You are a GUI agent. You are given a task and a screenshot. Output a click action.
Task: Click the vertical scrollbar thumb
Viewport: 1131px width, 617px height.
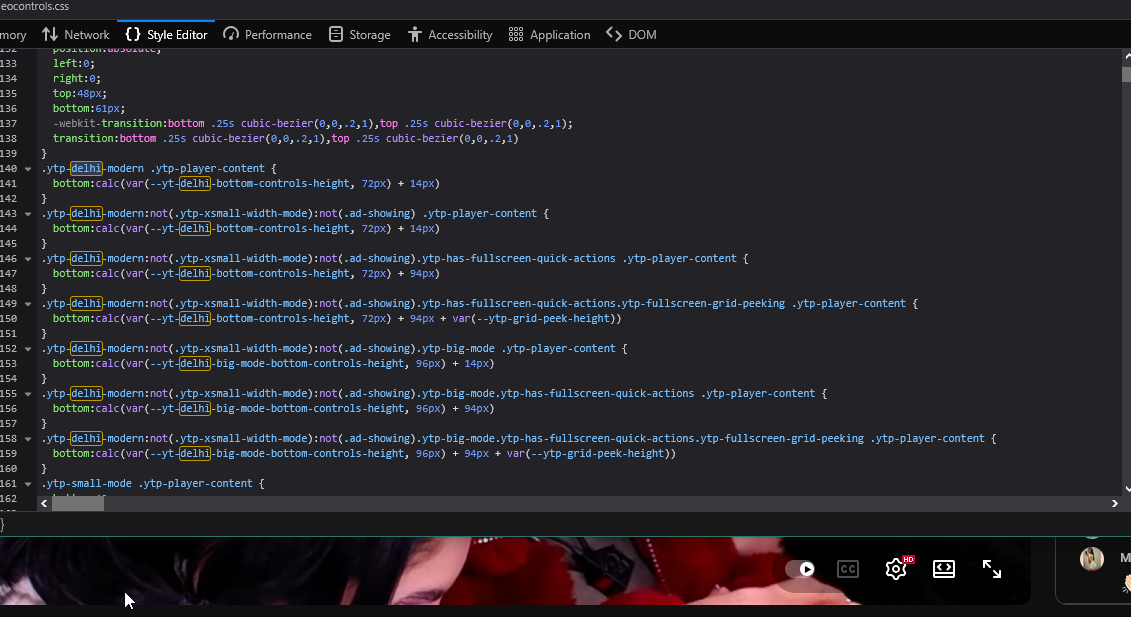pyautogui.click(x=1127, y=74)
